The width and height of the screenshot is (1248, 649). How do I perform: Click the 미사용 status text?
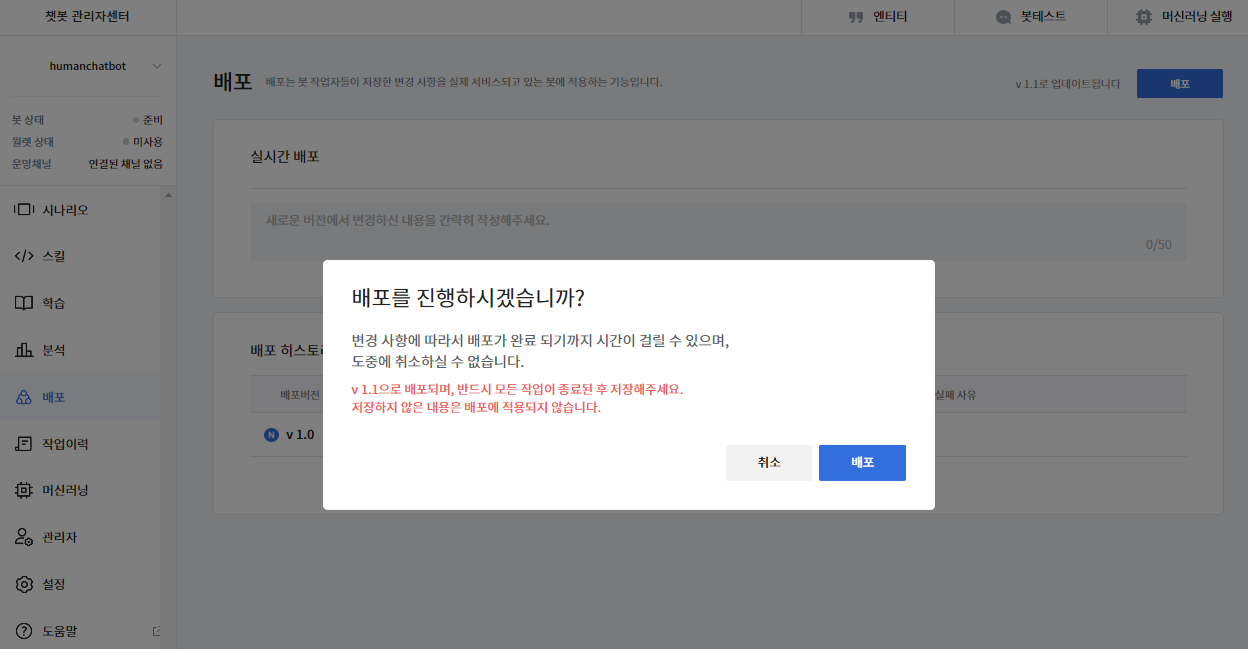pos(147,142)
